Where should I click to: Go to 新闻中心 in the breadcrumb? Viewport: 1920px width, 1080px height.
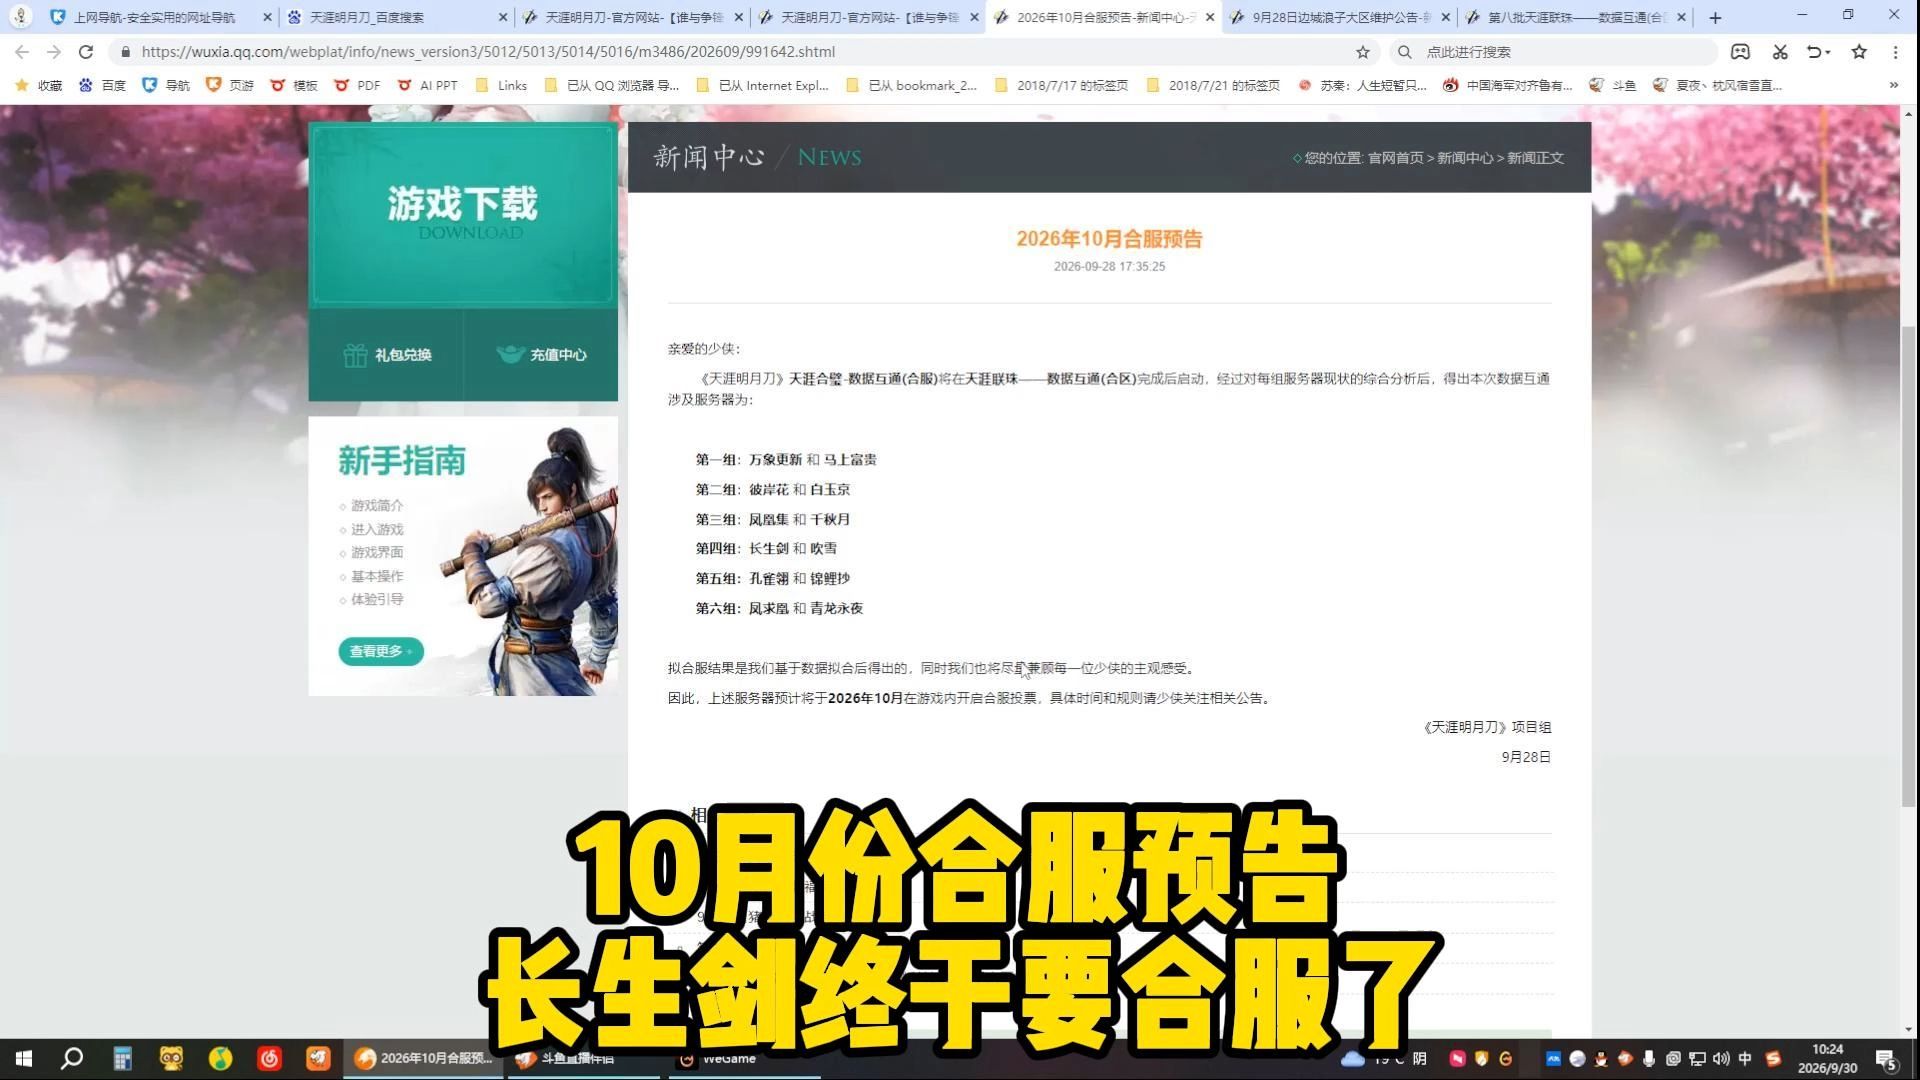(x=1465, y=158)
